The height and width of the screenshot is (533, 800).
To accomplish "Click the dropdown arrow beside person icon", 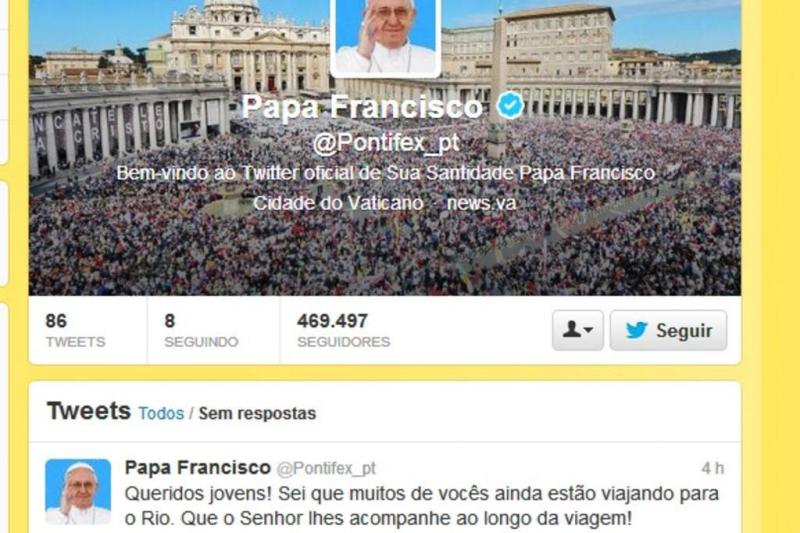I will tap(588, 331).
